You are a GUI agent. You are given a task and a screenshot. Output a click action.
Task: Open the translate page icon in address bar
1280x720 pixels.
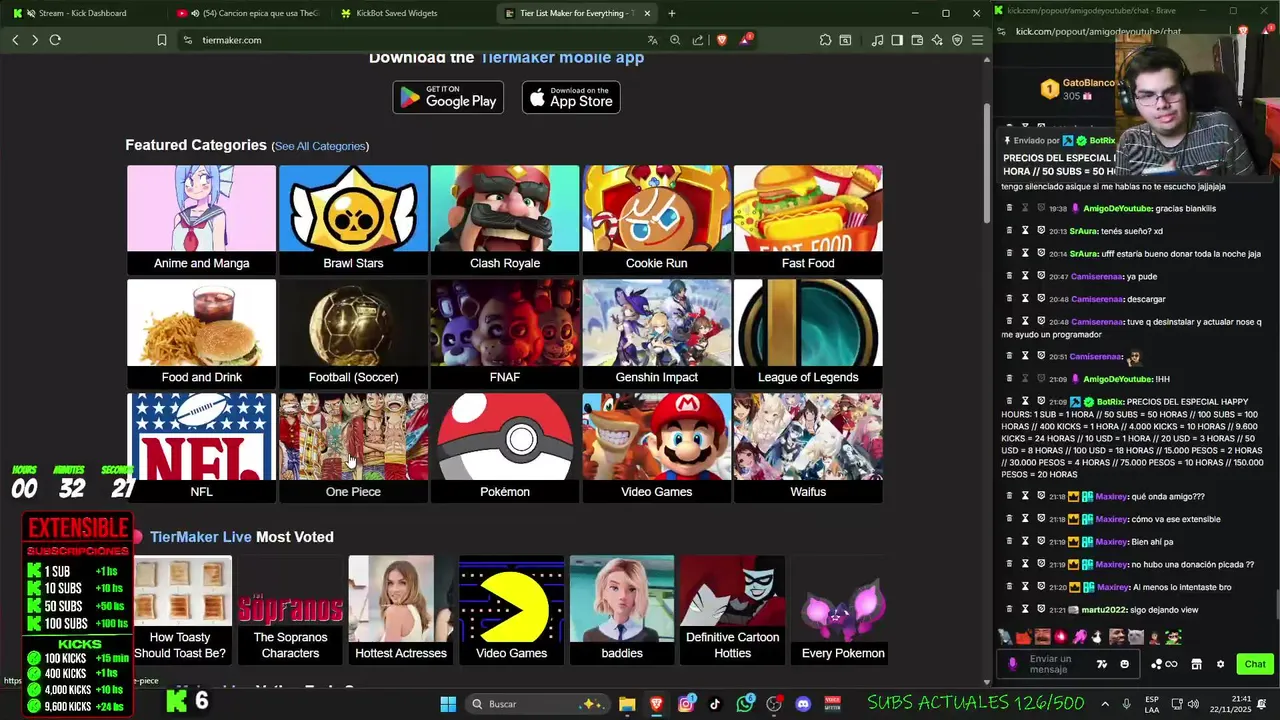[653, 40]
